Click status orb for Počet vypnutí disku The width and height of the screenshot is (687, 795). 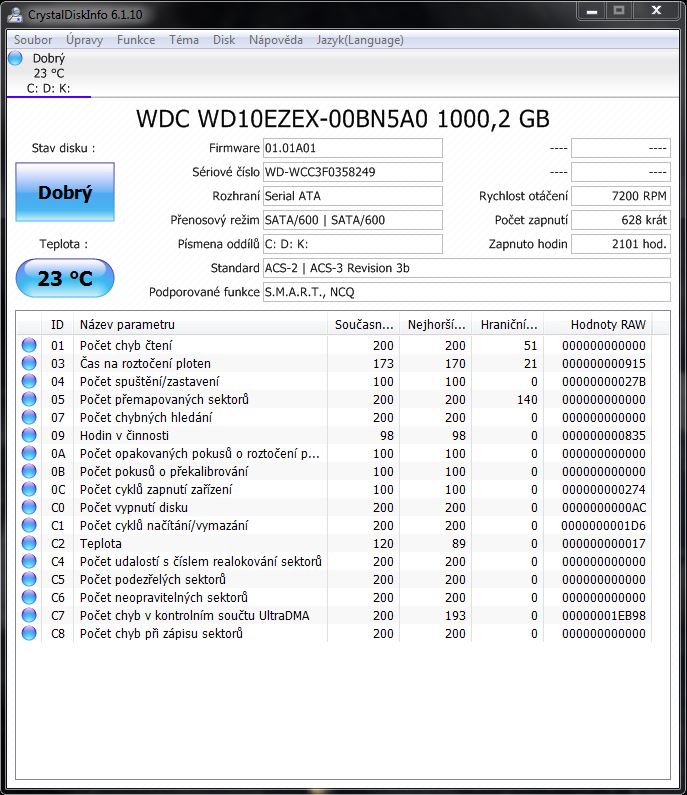point(29,507)
